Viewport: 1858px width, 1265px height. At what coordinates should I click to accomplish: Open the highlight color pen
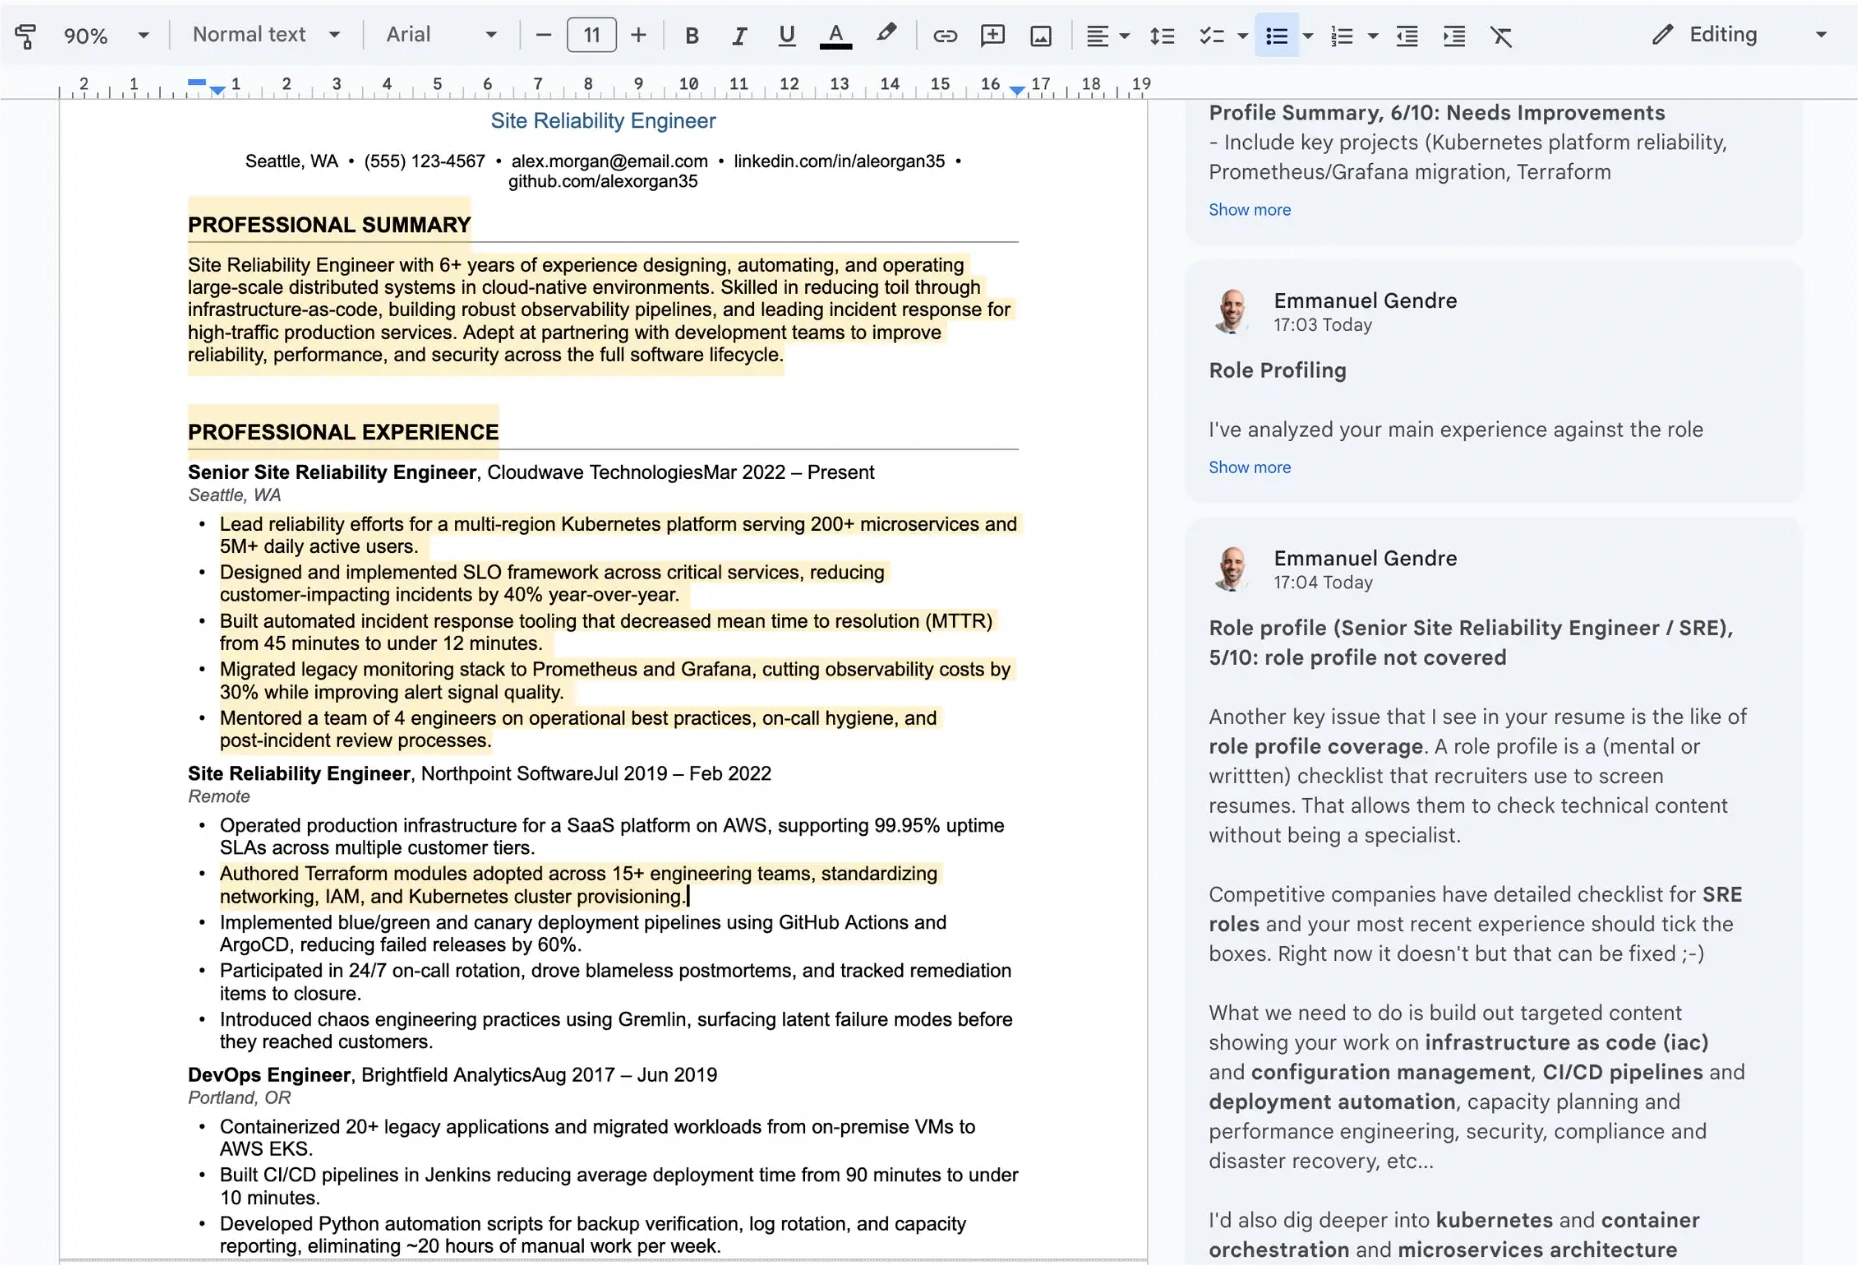click(885, 35)
